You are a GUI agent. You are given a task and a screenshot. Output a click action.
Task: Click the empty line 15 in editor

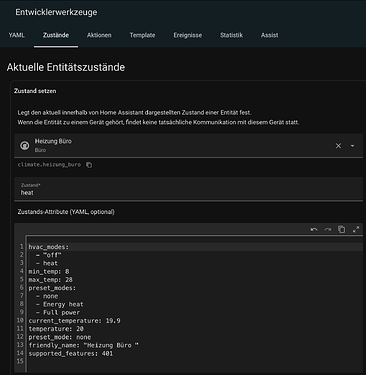pyautogui.click(x=193, y=362)
